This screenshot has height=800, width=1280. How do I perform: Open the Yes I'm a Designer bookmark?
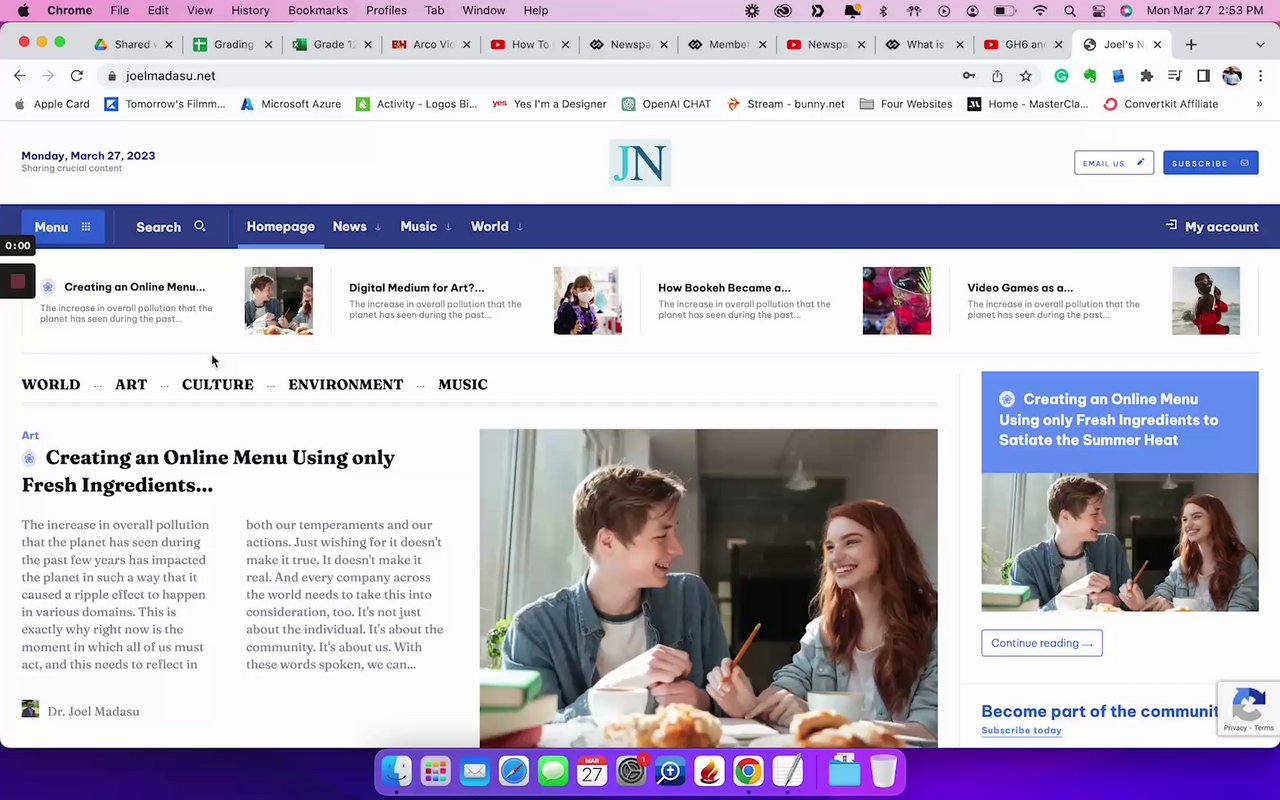tap(550, 104)
